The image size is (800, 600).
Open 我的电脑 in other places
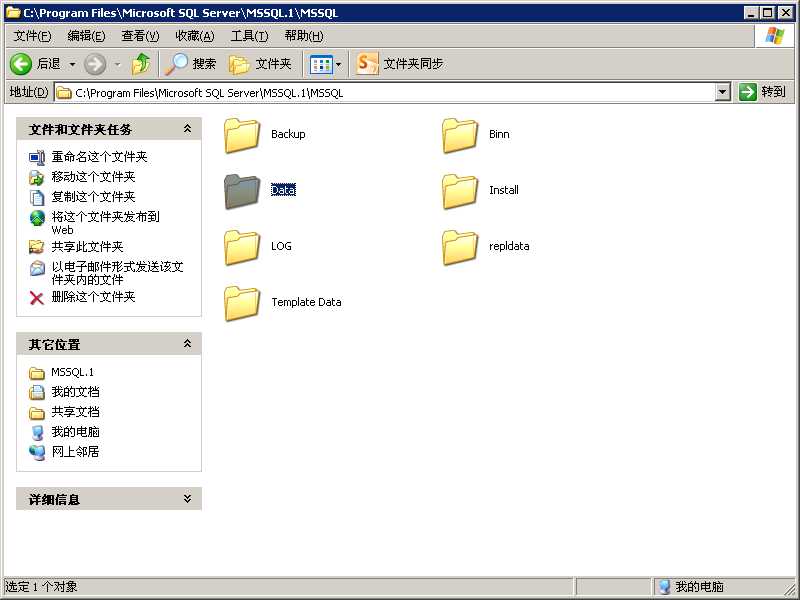pos(75,432)
